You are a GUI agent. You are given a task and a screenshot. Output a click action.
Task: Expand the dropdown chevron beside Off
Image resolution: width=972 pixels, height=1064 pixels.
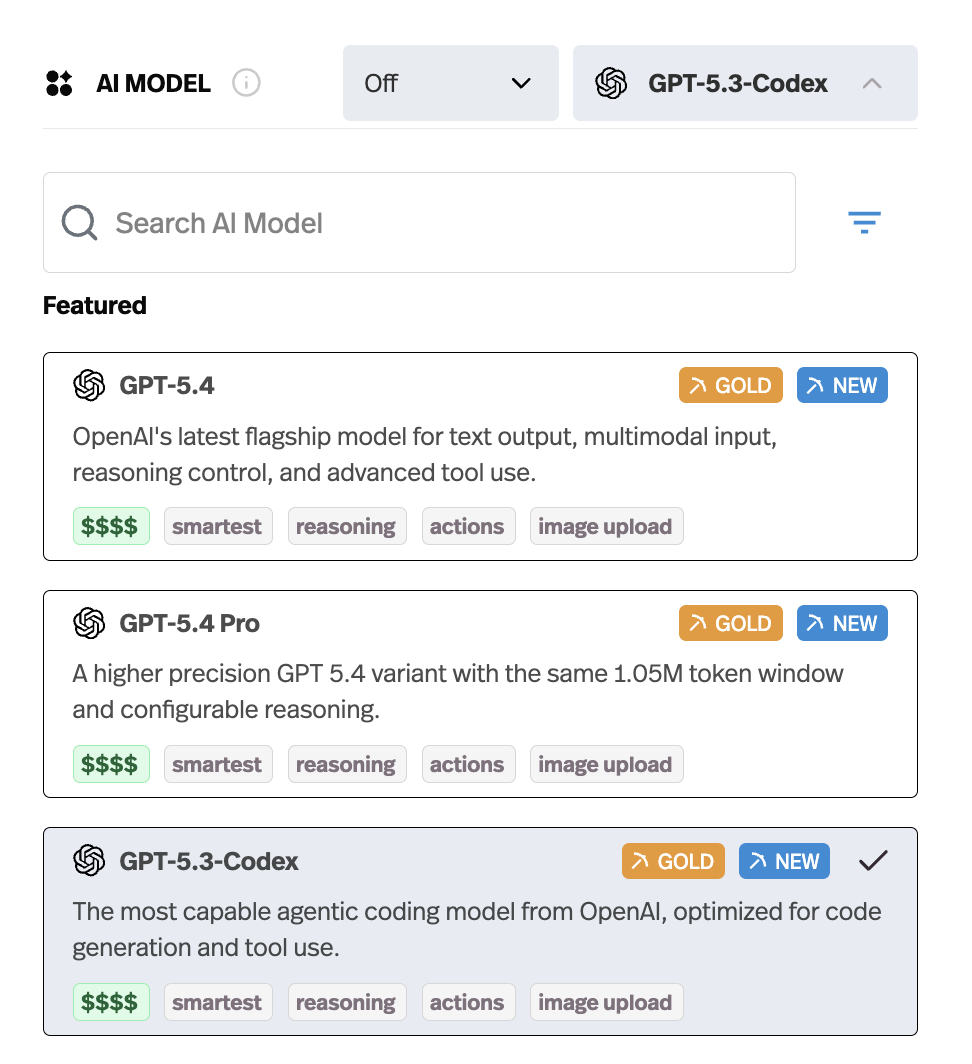[x=521, y=84]
